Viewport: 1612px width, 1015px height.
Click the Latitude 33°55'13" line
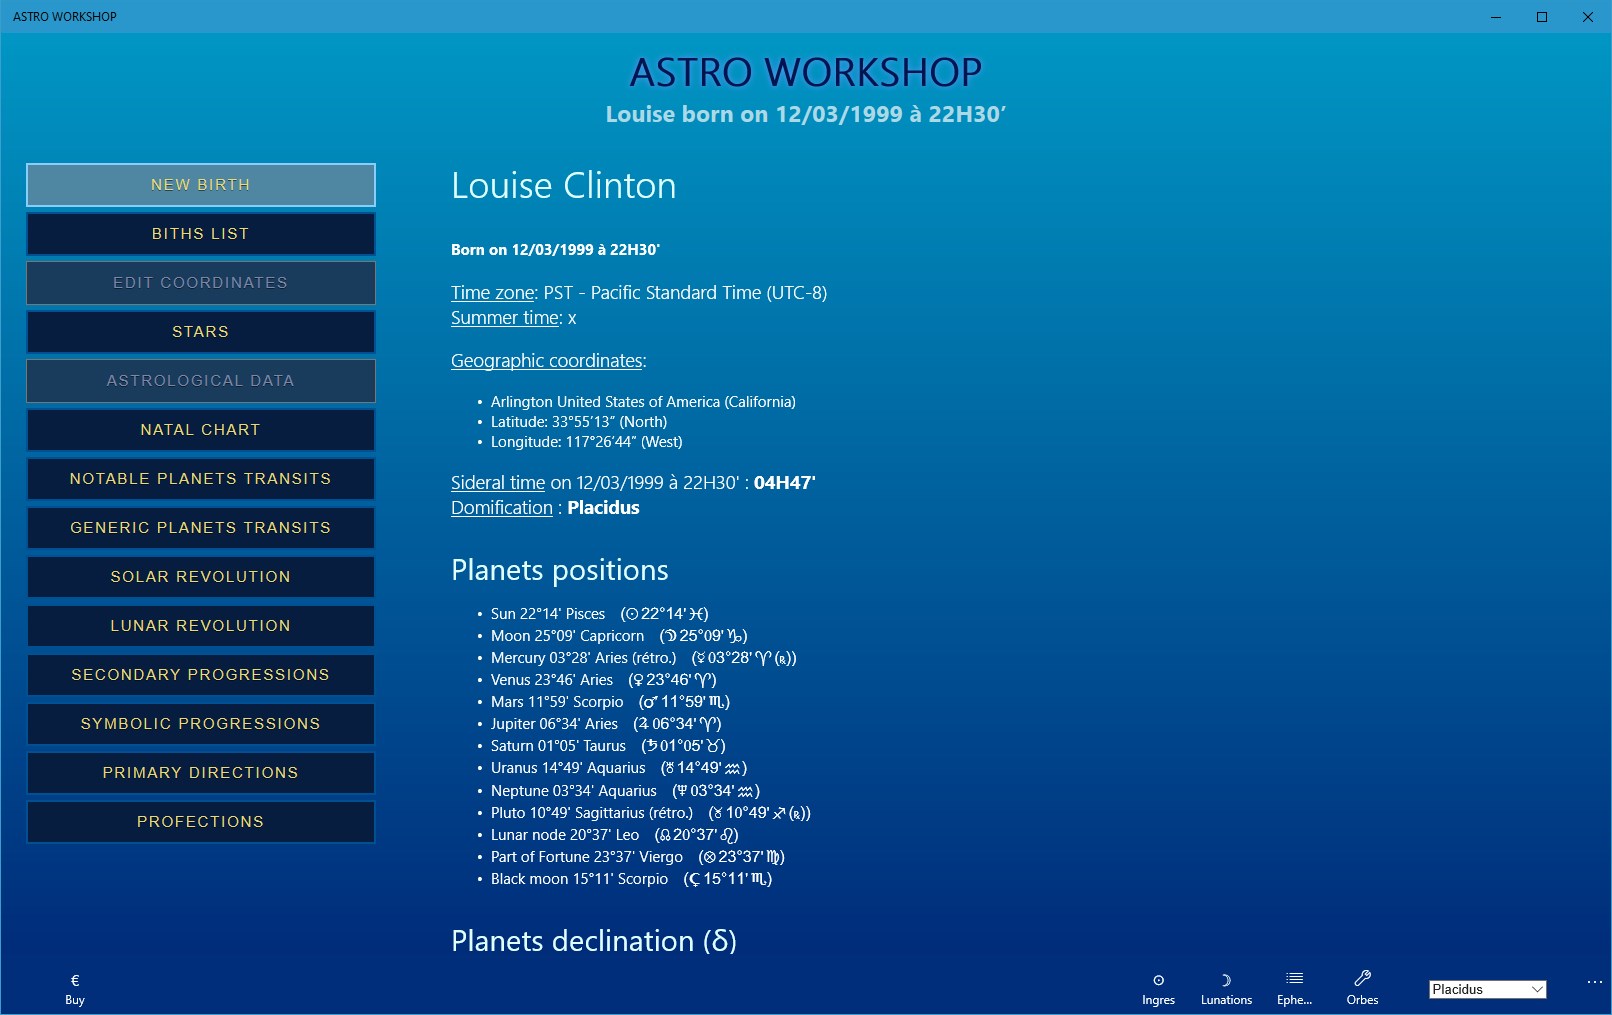pyautogui.click(x=579, y=422)
